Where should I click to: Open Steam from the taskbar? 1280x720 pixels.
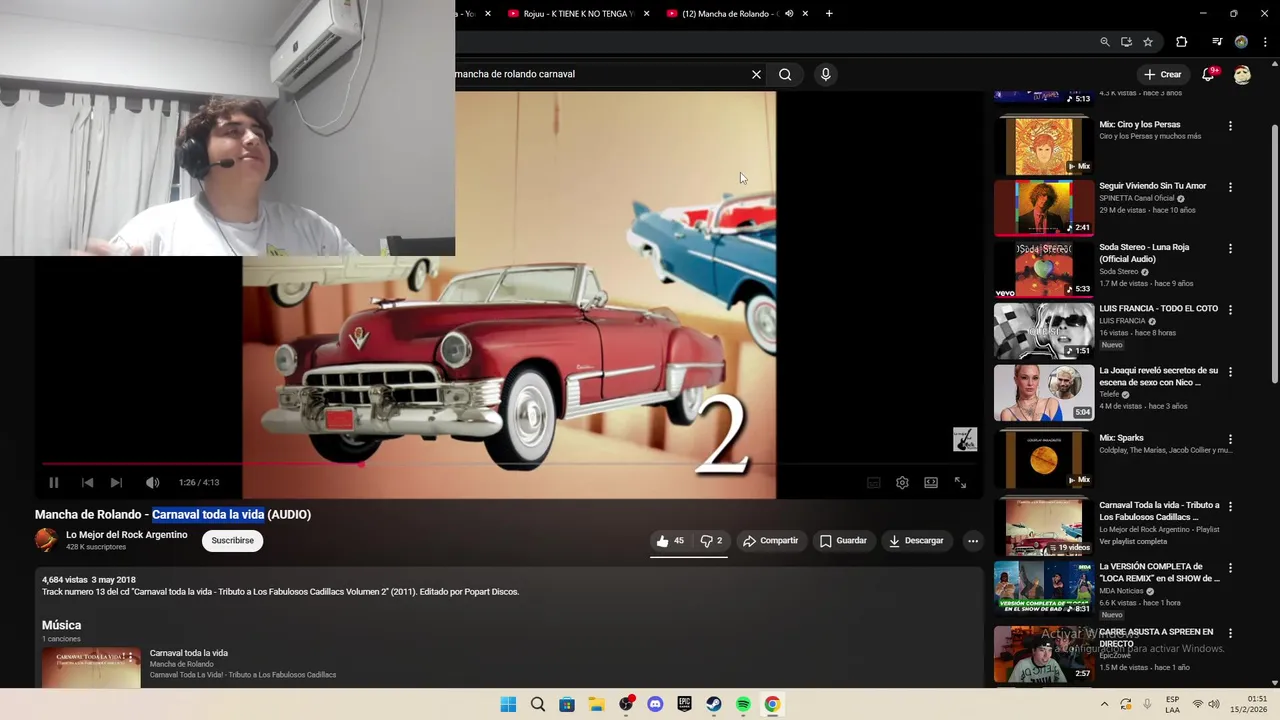pyautogui.click(x=714, y=704)
